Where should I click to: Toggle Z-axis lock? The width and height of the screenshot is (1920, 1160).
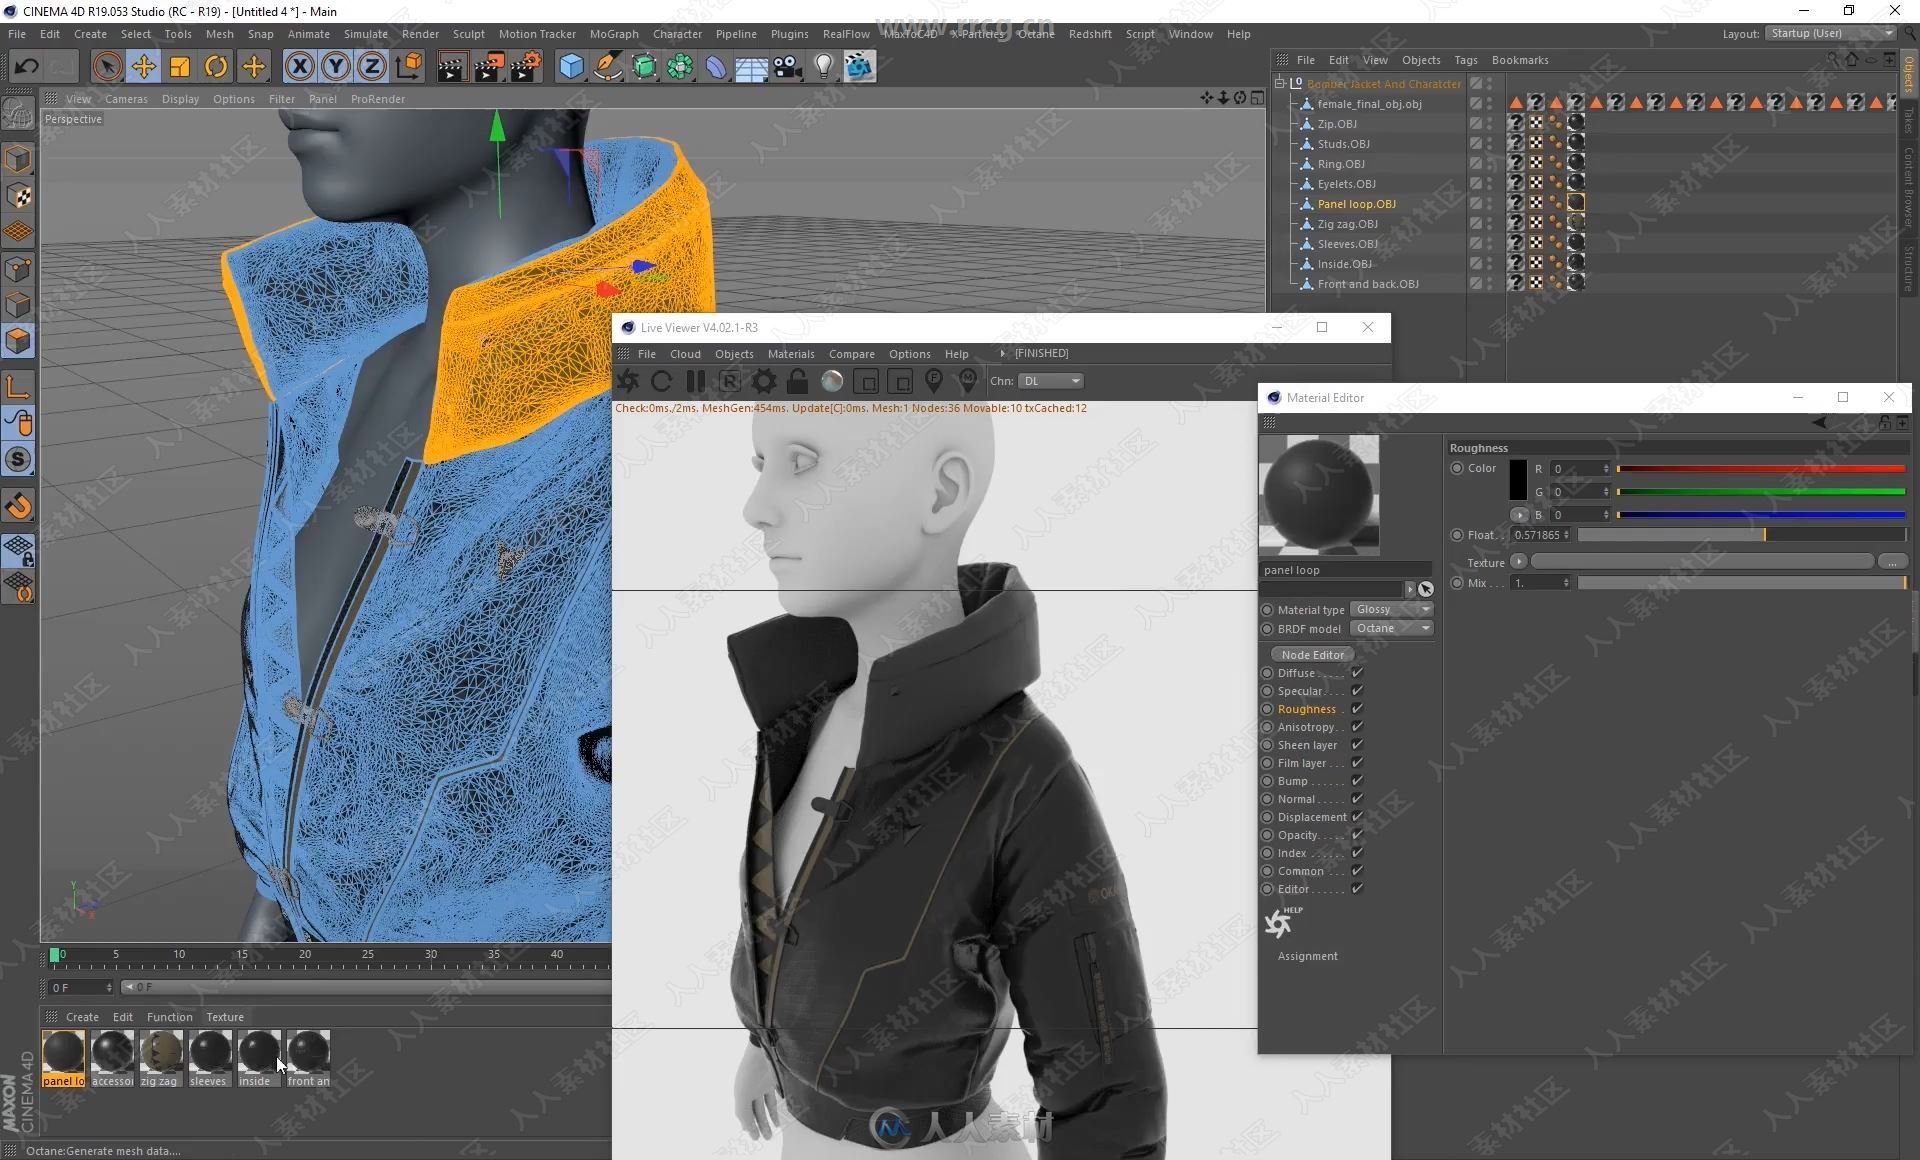pyautogui.click(x=372, y=67)
